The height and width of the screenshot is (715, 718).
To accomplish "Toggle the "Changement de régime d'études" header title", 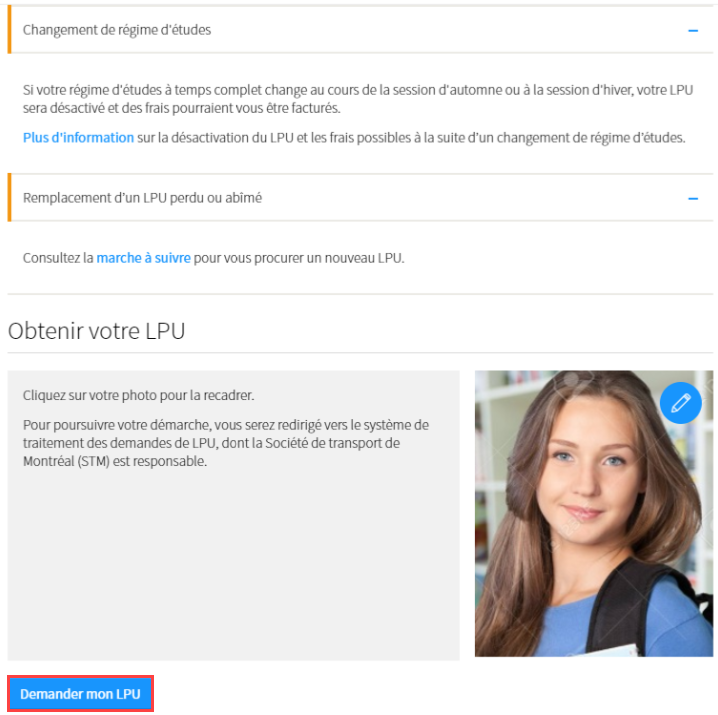I will pyautogui.click(x=117, y=30).
